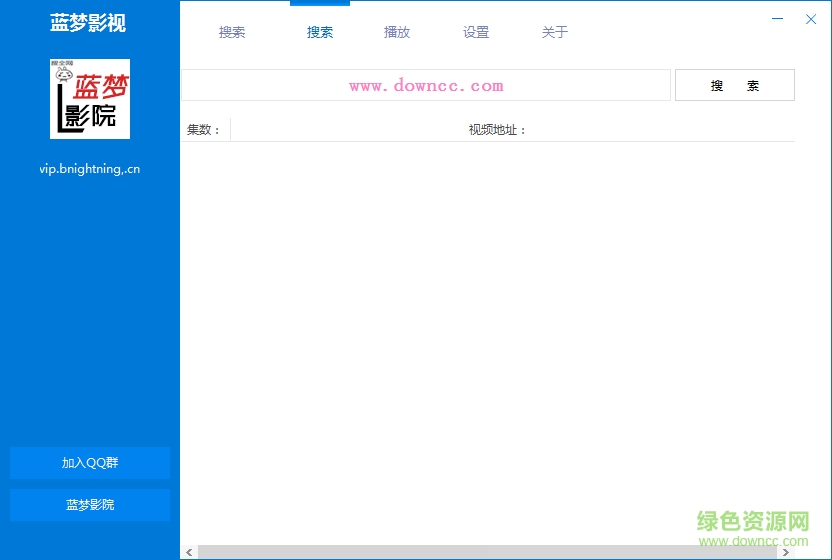Select the inactive gray 搜索 tab
The height and width of the screenshot is (560, 832).
[232, 32]
